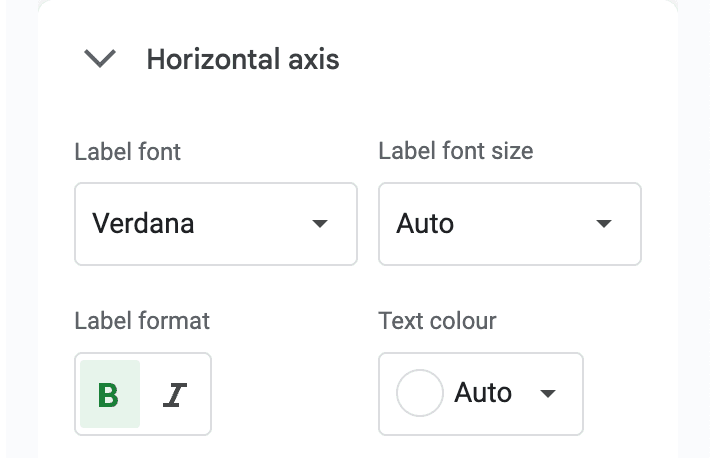Enable italic label format
The width and height of the screenshot is (710, 458).
[175, 395]
